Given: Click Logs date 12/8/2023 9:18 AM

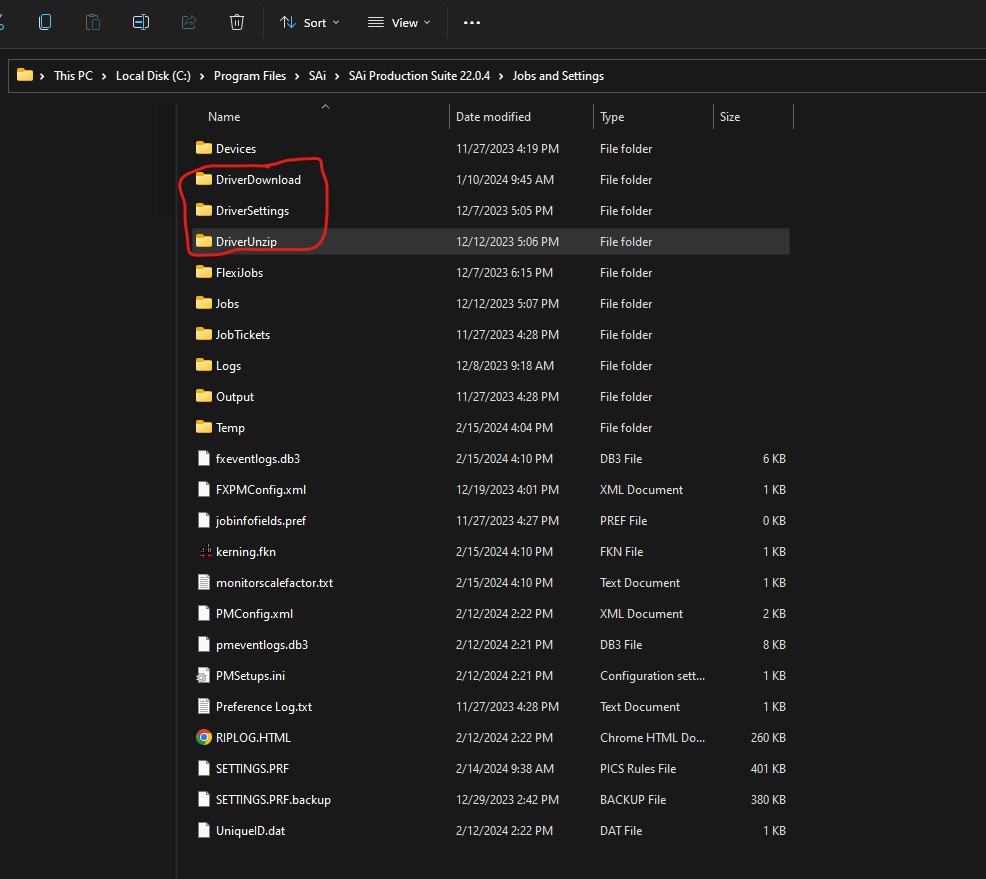Looking at the screenshot, I should point(505,366).
